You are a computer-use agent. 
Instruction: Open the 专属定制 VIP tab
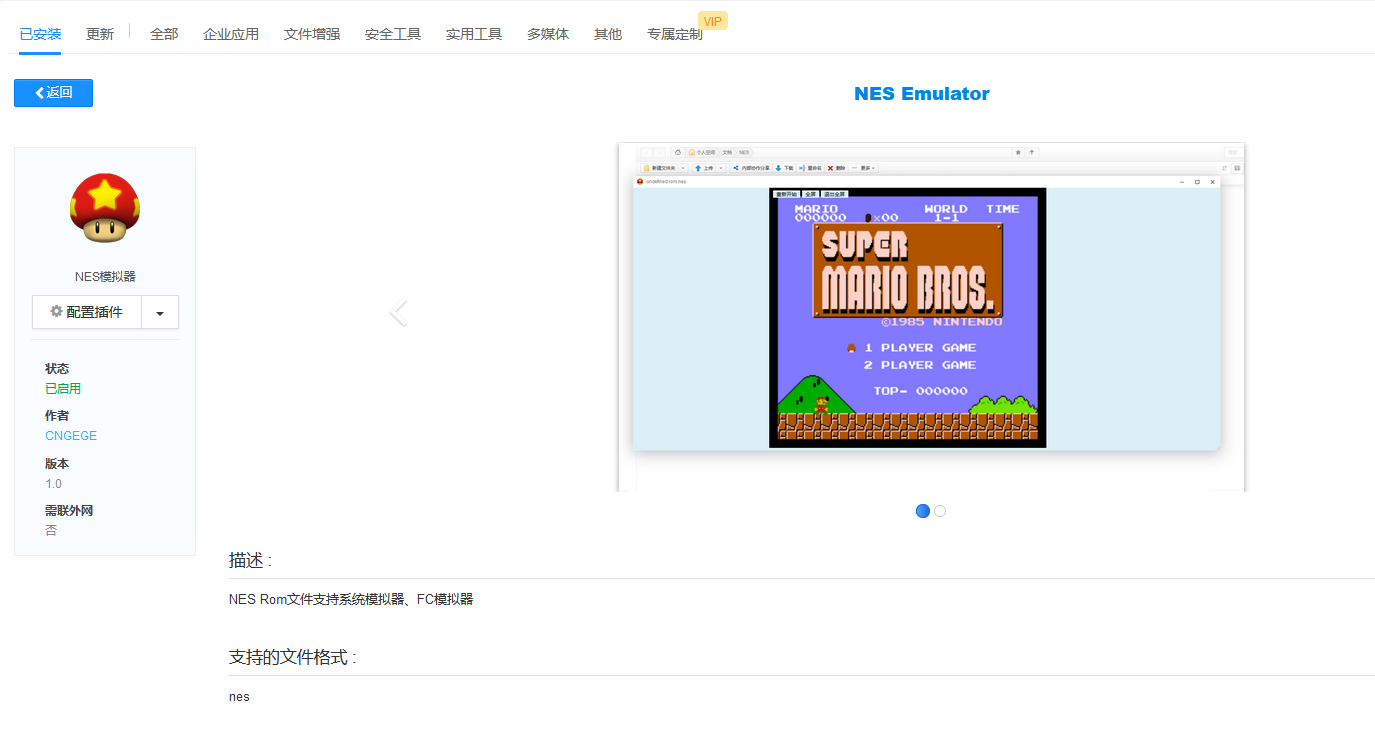(x=675, y=34)
